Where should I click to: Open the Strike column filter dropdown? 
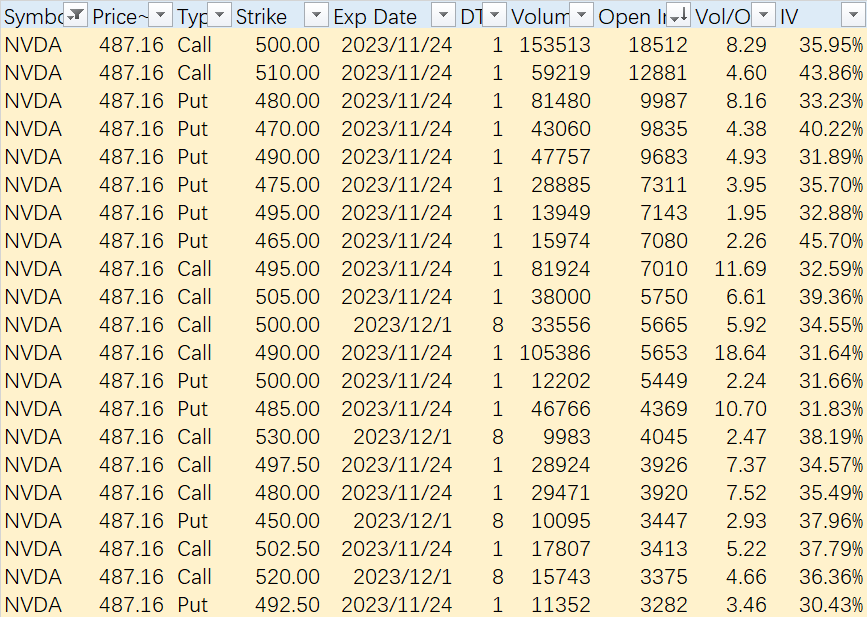coord(317,15)
